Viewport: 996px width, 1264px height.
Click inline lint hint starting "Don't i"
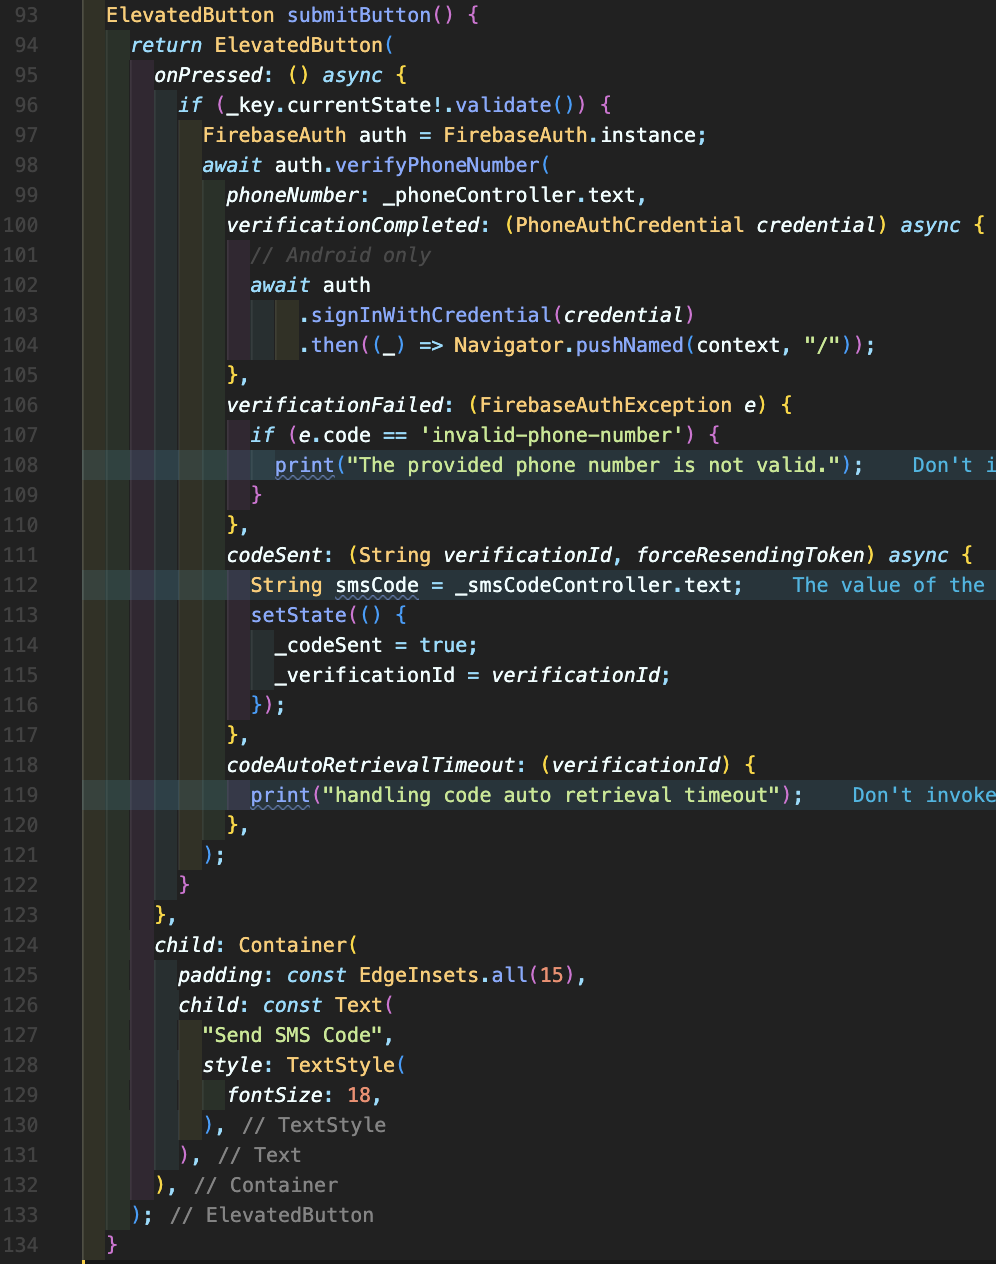click(954, 465)
